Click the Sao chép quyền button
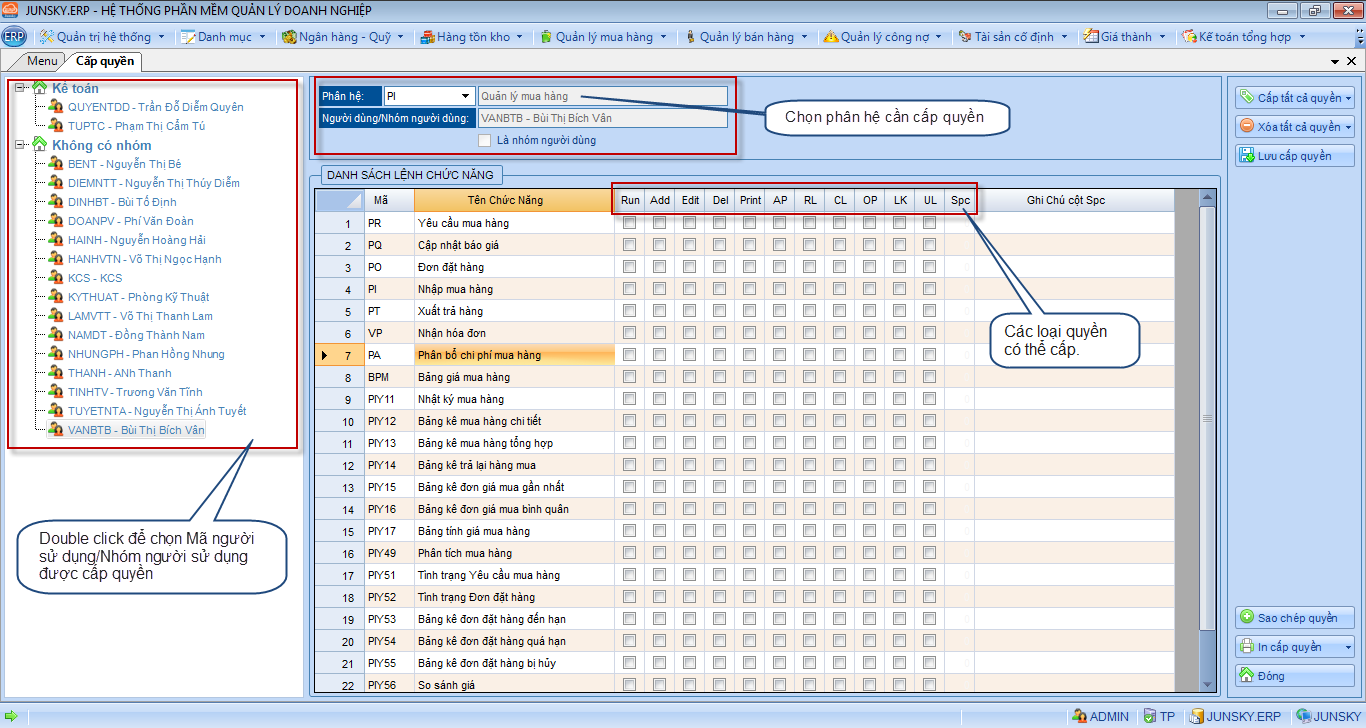This screenshot has width=1366, height=728. pyautogui.click(x=1296, y=618)
